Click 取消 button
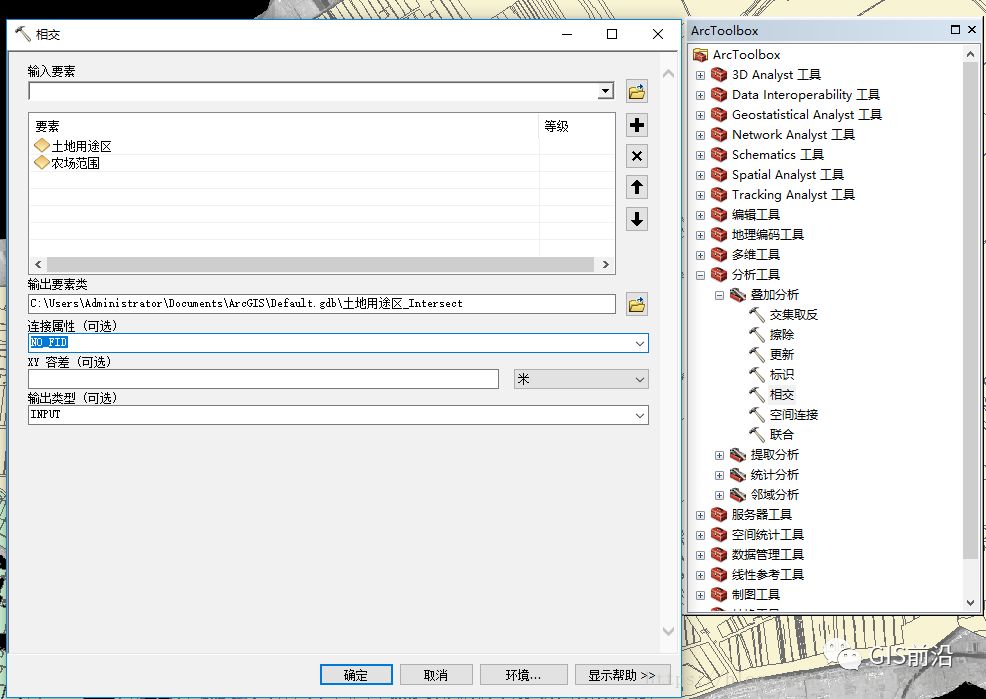 click(436, 675)
